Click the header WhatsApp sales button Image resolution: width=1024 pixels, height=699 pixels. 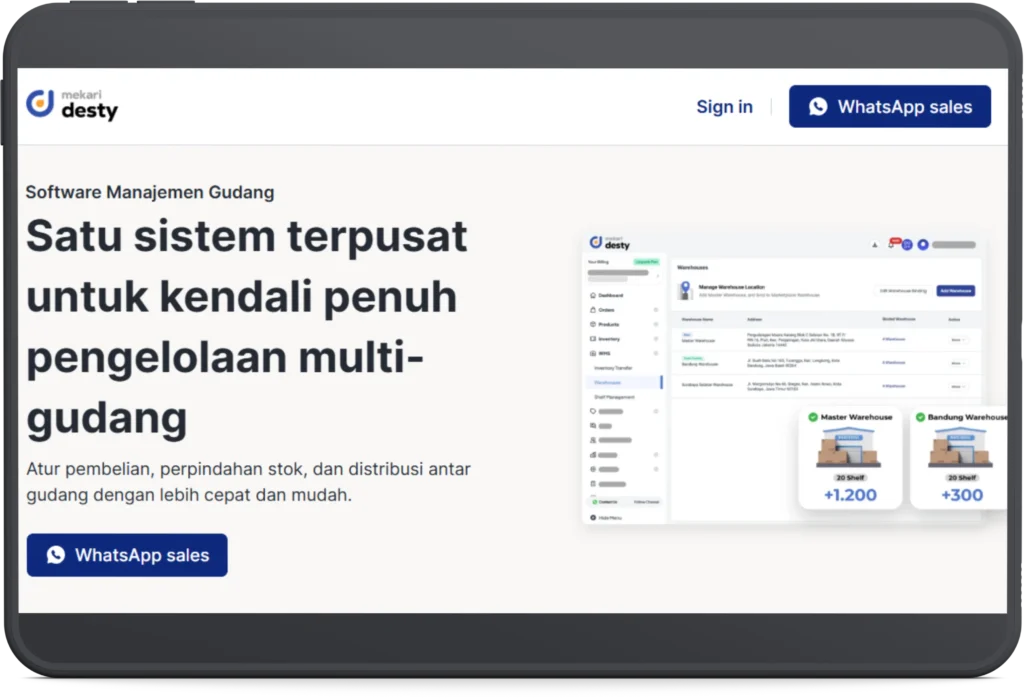[x=889, y=106]
